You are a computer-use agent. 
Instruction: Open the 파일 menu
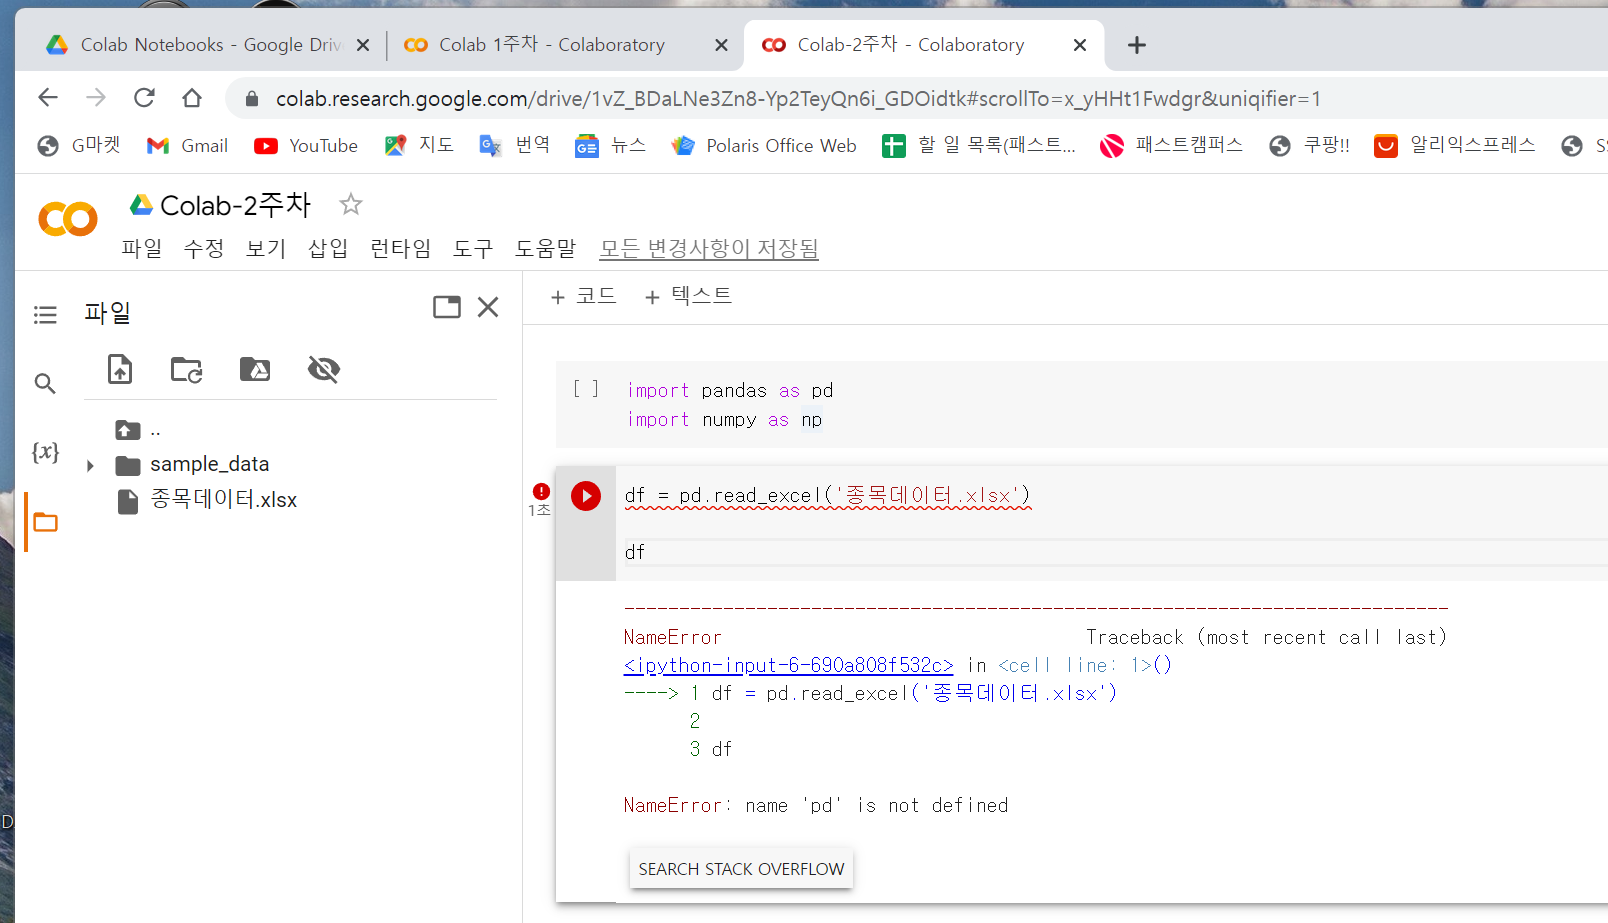142,248
